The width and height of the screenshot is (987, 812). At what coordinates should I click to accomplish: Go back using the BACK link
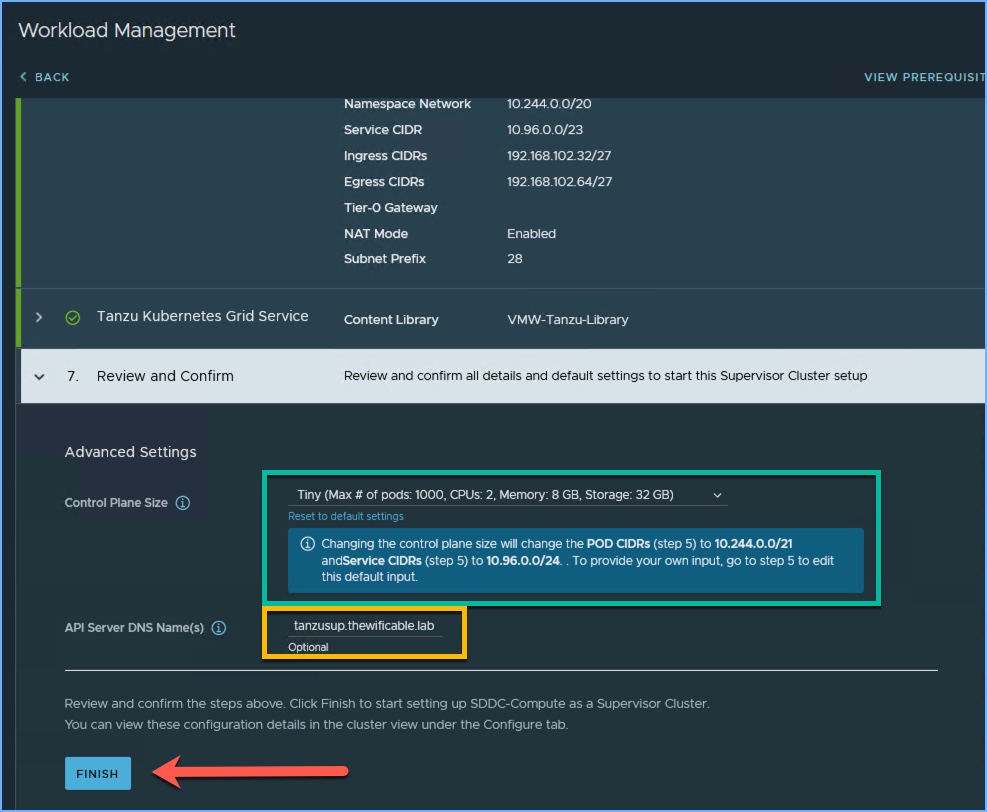[x=52, y=77]
